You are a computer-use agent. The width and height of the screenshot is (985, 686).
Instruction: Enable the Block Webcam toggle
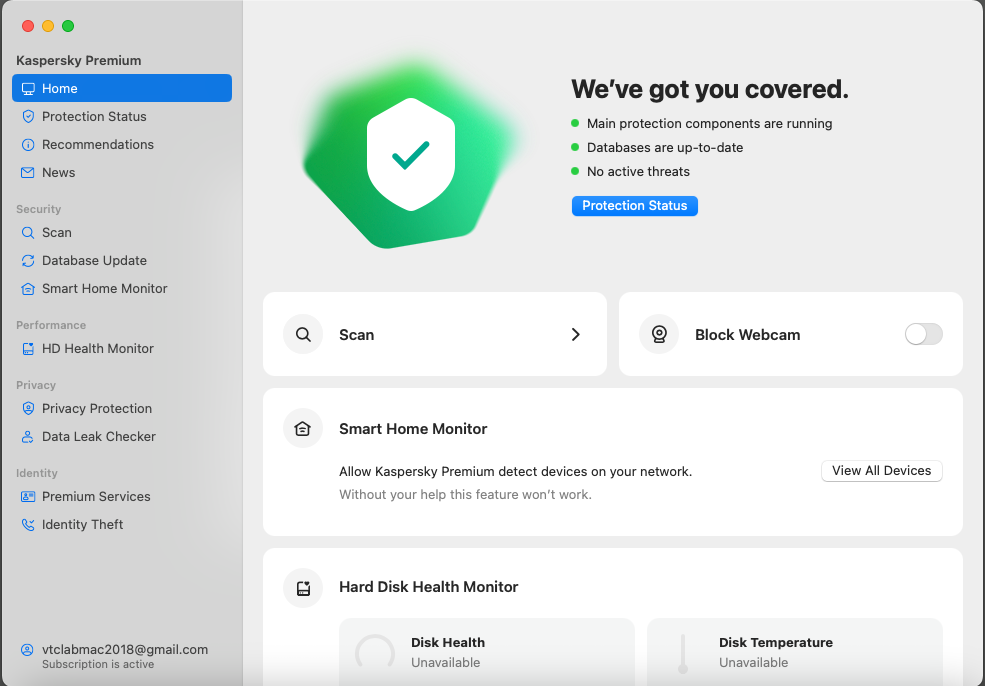(x=922, y=334)
